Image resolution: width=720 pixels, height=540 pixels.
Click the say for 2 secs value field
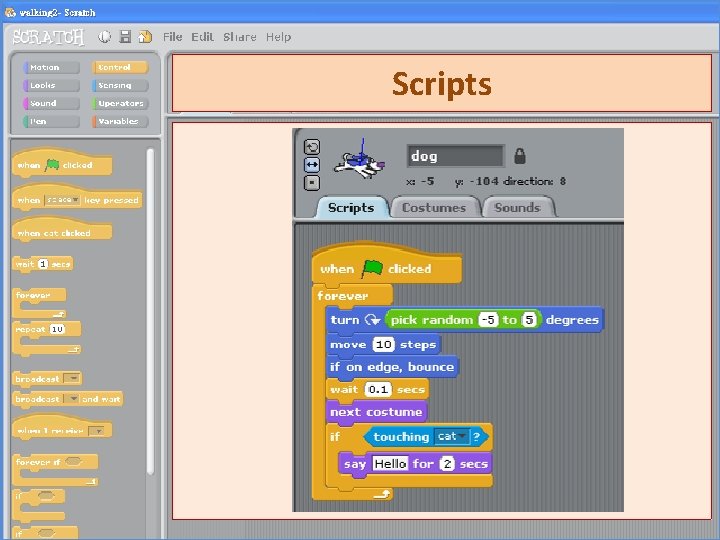(447, 464)
